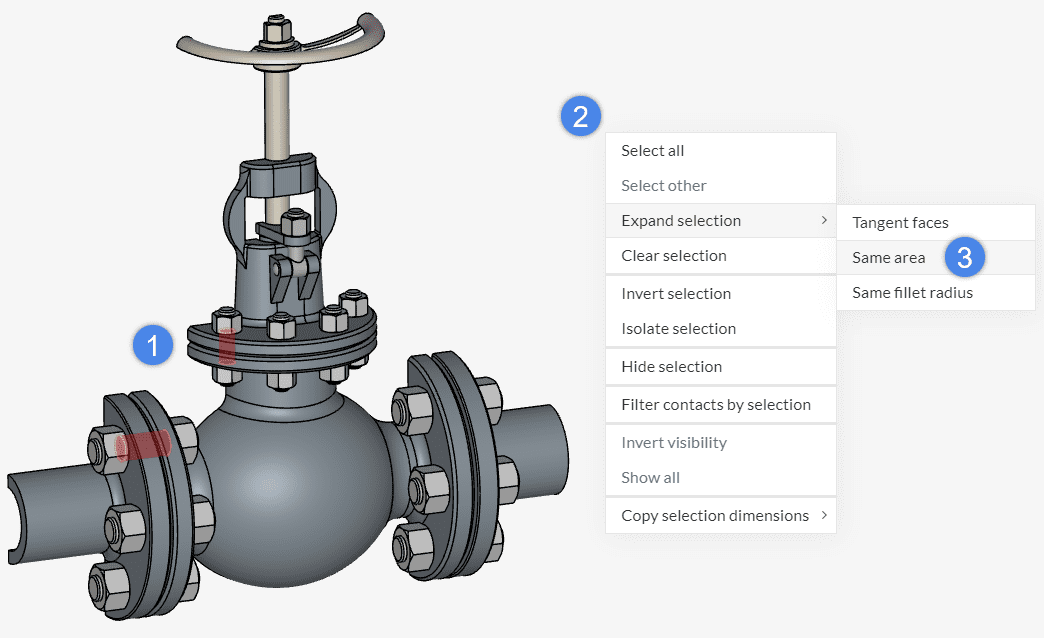Open 'Copy selection dimensions' submenu

coord(715,516)
